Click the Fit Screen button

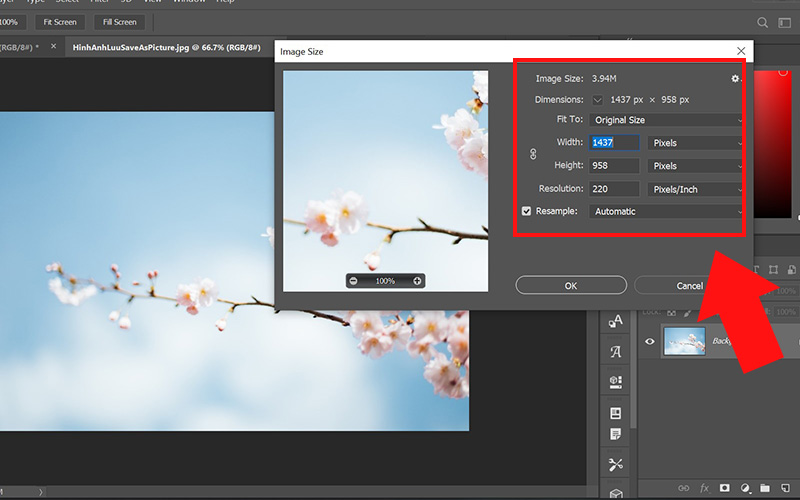[x=60, y=22]
